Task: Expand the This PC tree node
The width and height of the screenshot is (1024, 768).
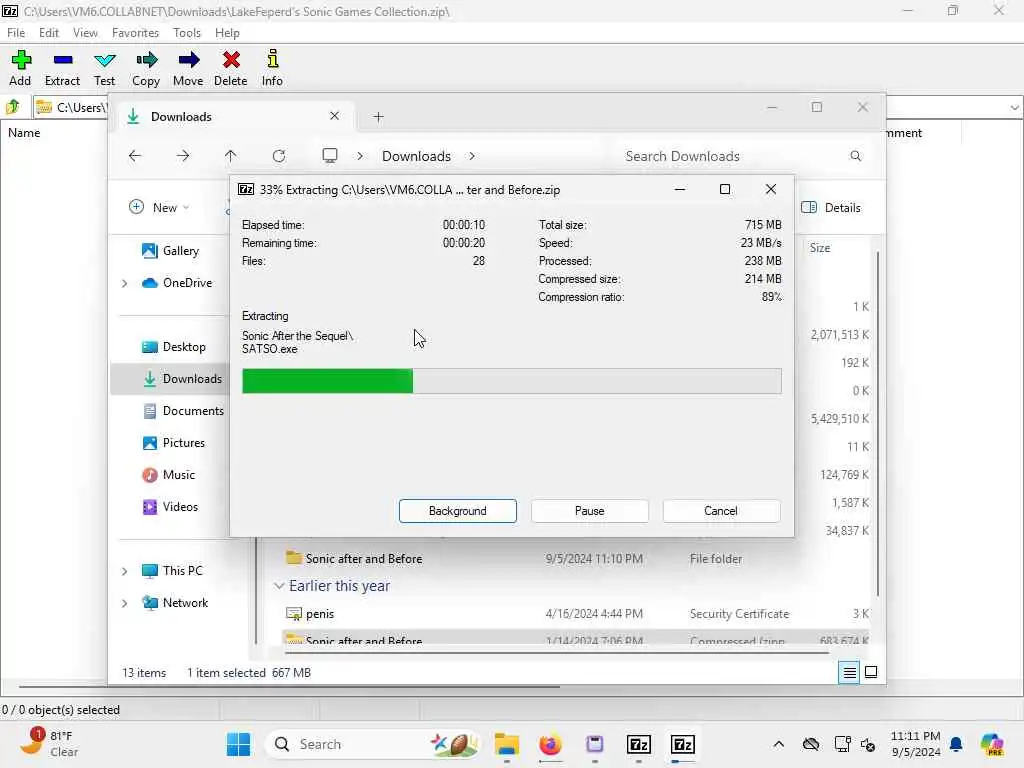Action: tap(124, 571)
